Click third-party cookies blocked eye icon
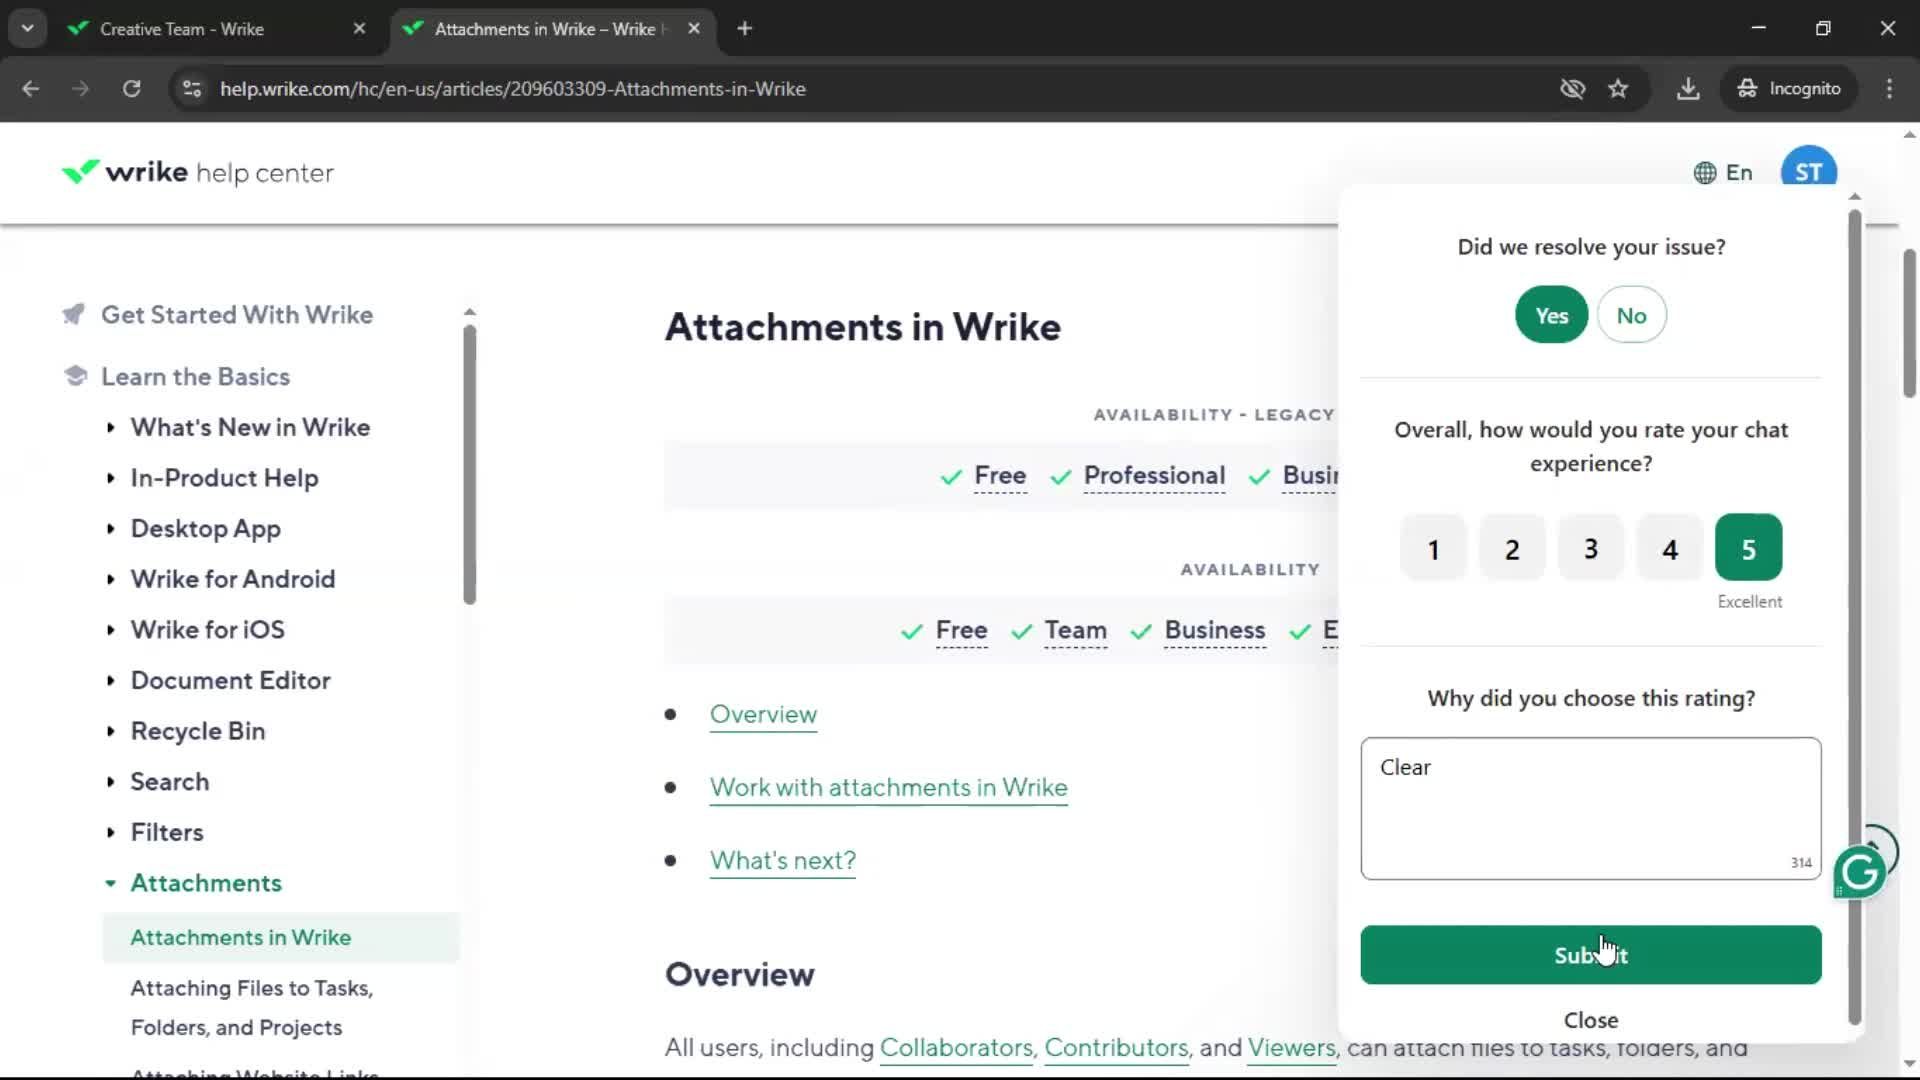This screenshot has width=1920, height=1080. click(1573, 89)
